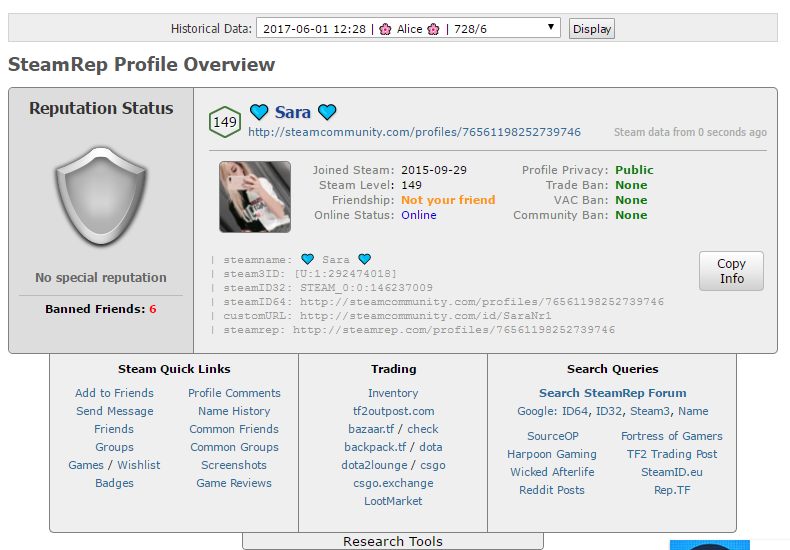
Task: Open SourceOP search link
Action: tap(552, 436)
